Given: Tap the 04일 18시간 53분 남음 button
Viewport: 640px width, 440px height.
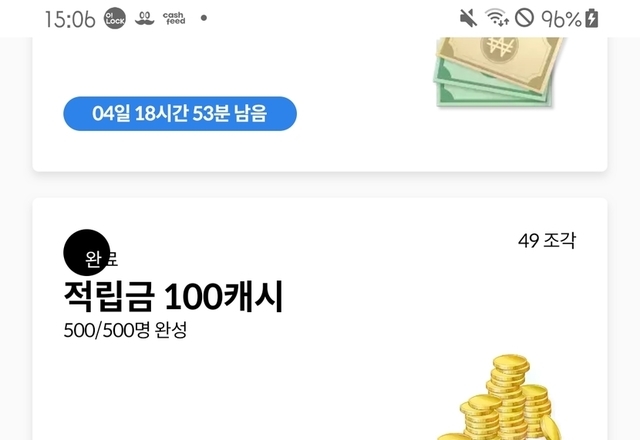Looking at the screenshot, I should 180,113.
